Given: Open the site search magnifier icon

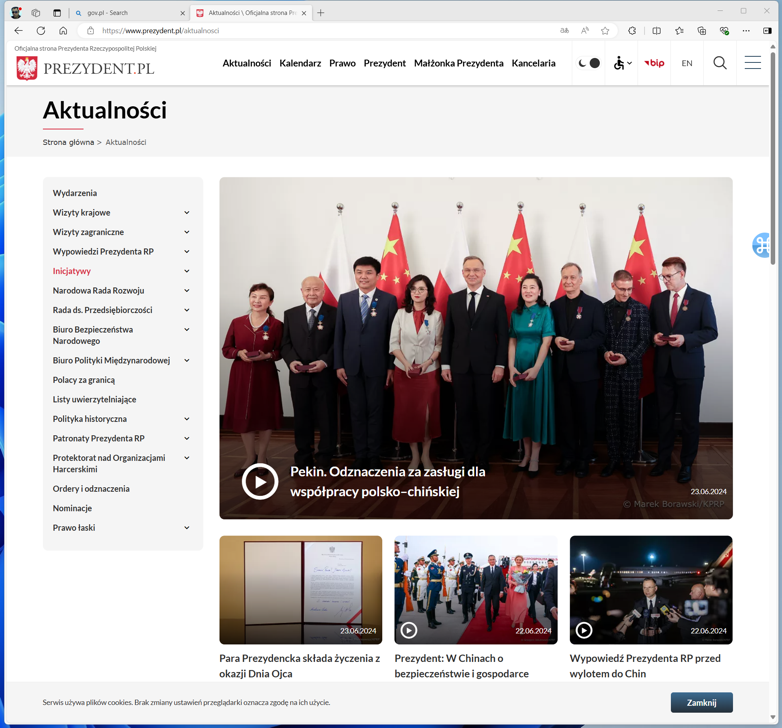Looking at the screenshot, I should click(719, 63).
